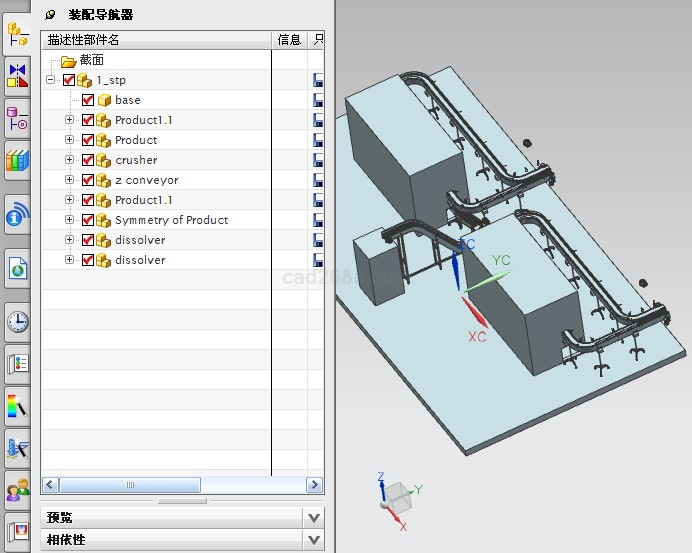Open the Roles people icon tab
Screen dimensions: 692x553
click(17, 490)
